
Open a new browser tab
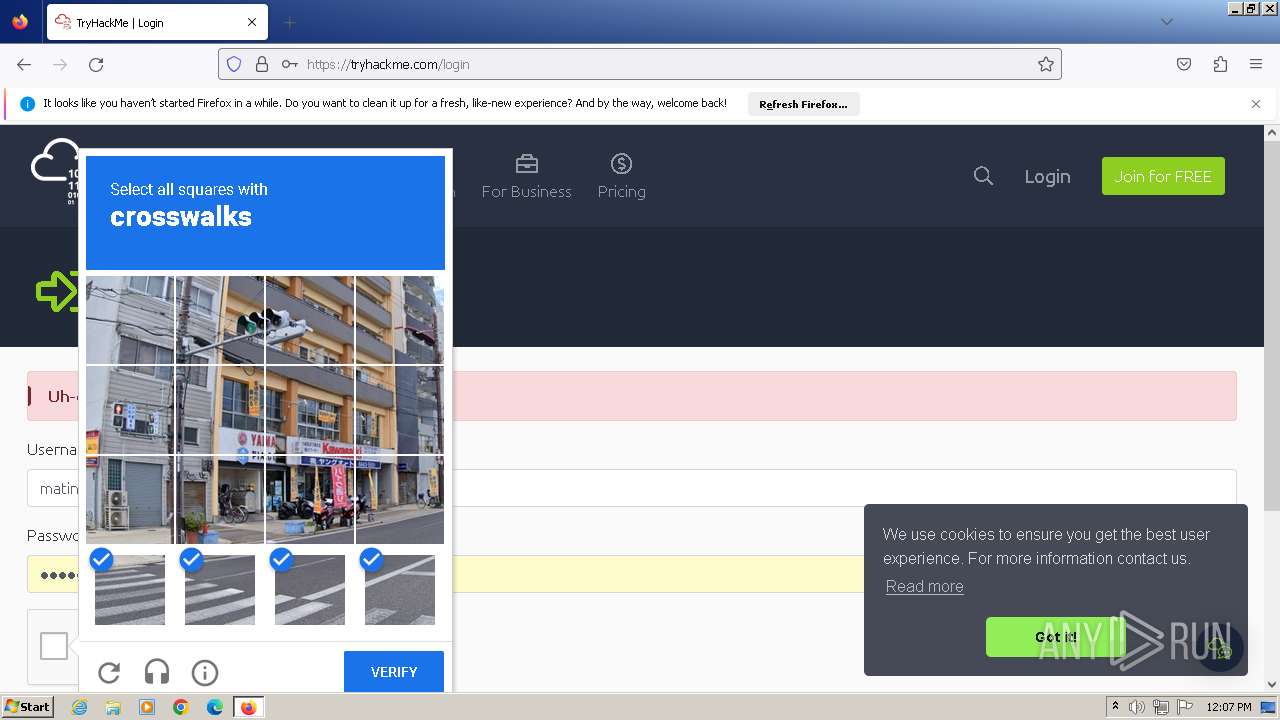(x=289, y=22)
